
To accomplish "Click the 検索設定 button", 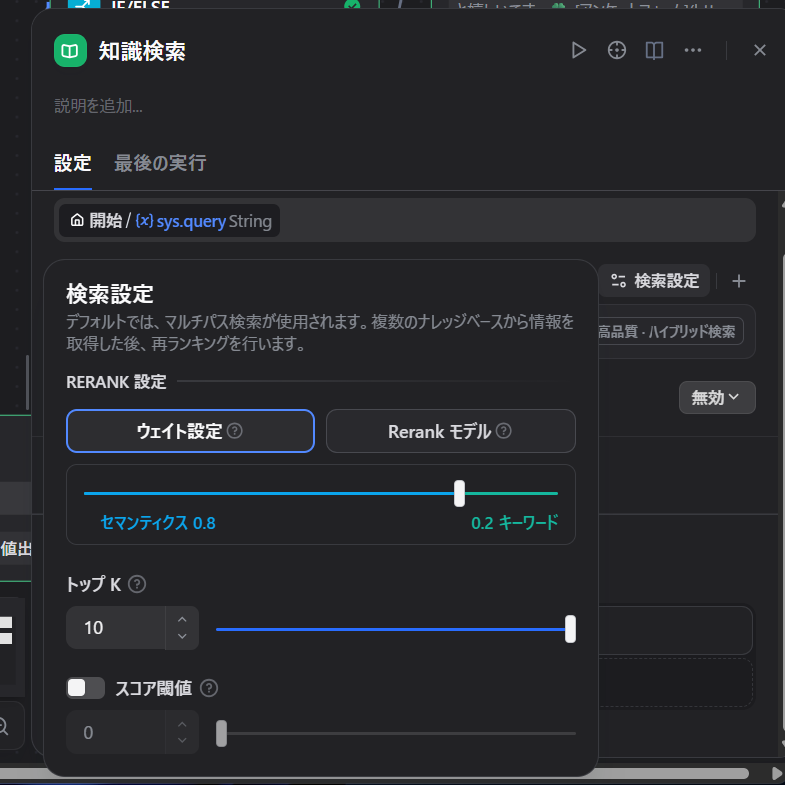I will (655, 281).
